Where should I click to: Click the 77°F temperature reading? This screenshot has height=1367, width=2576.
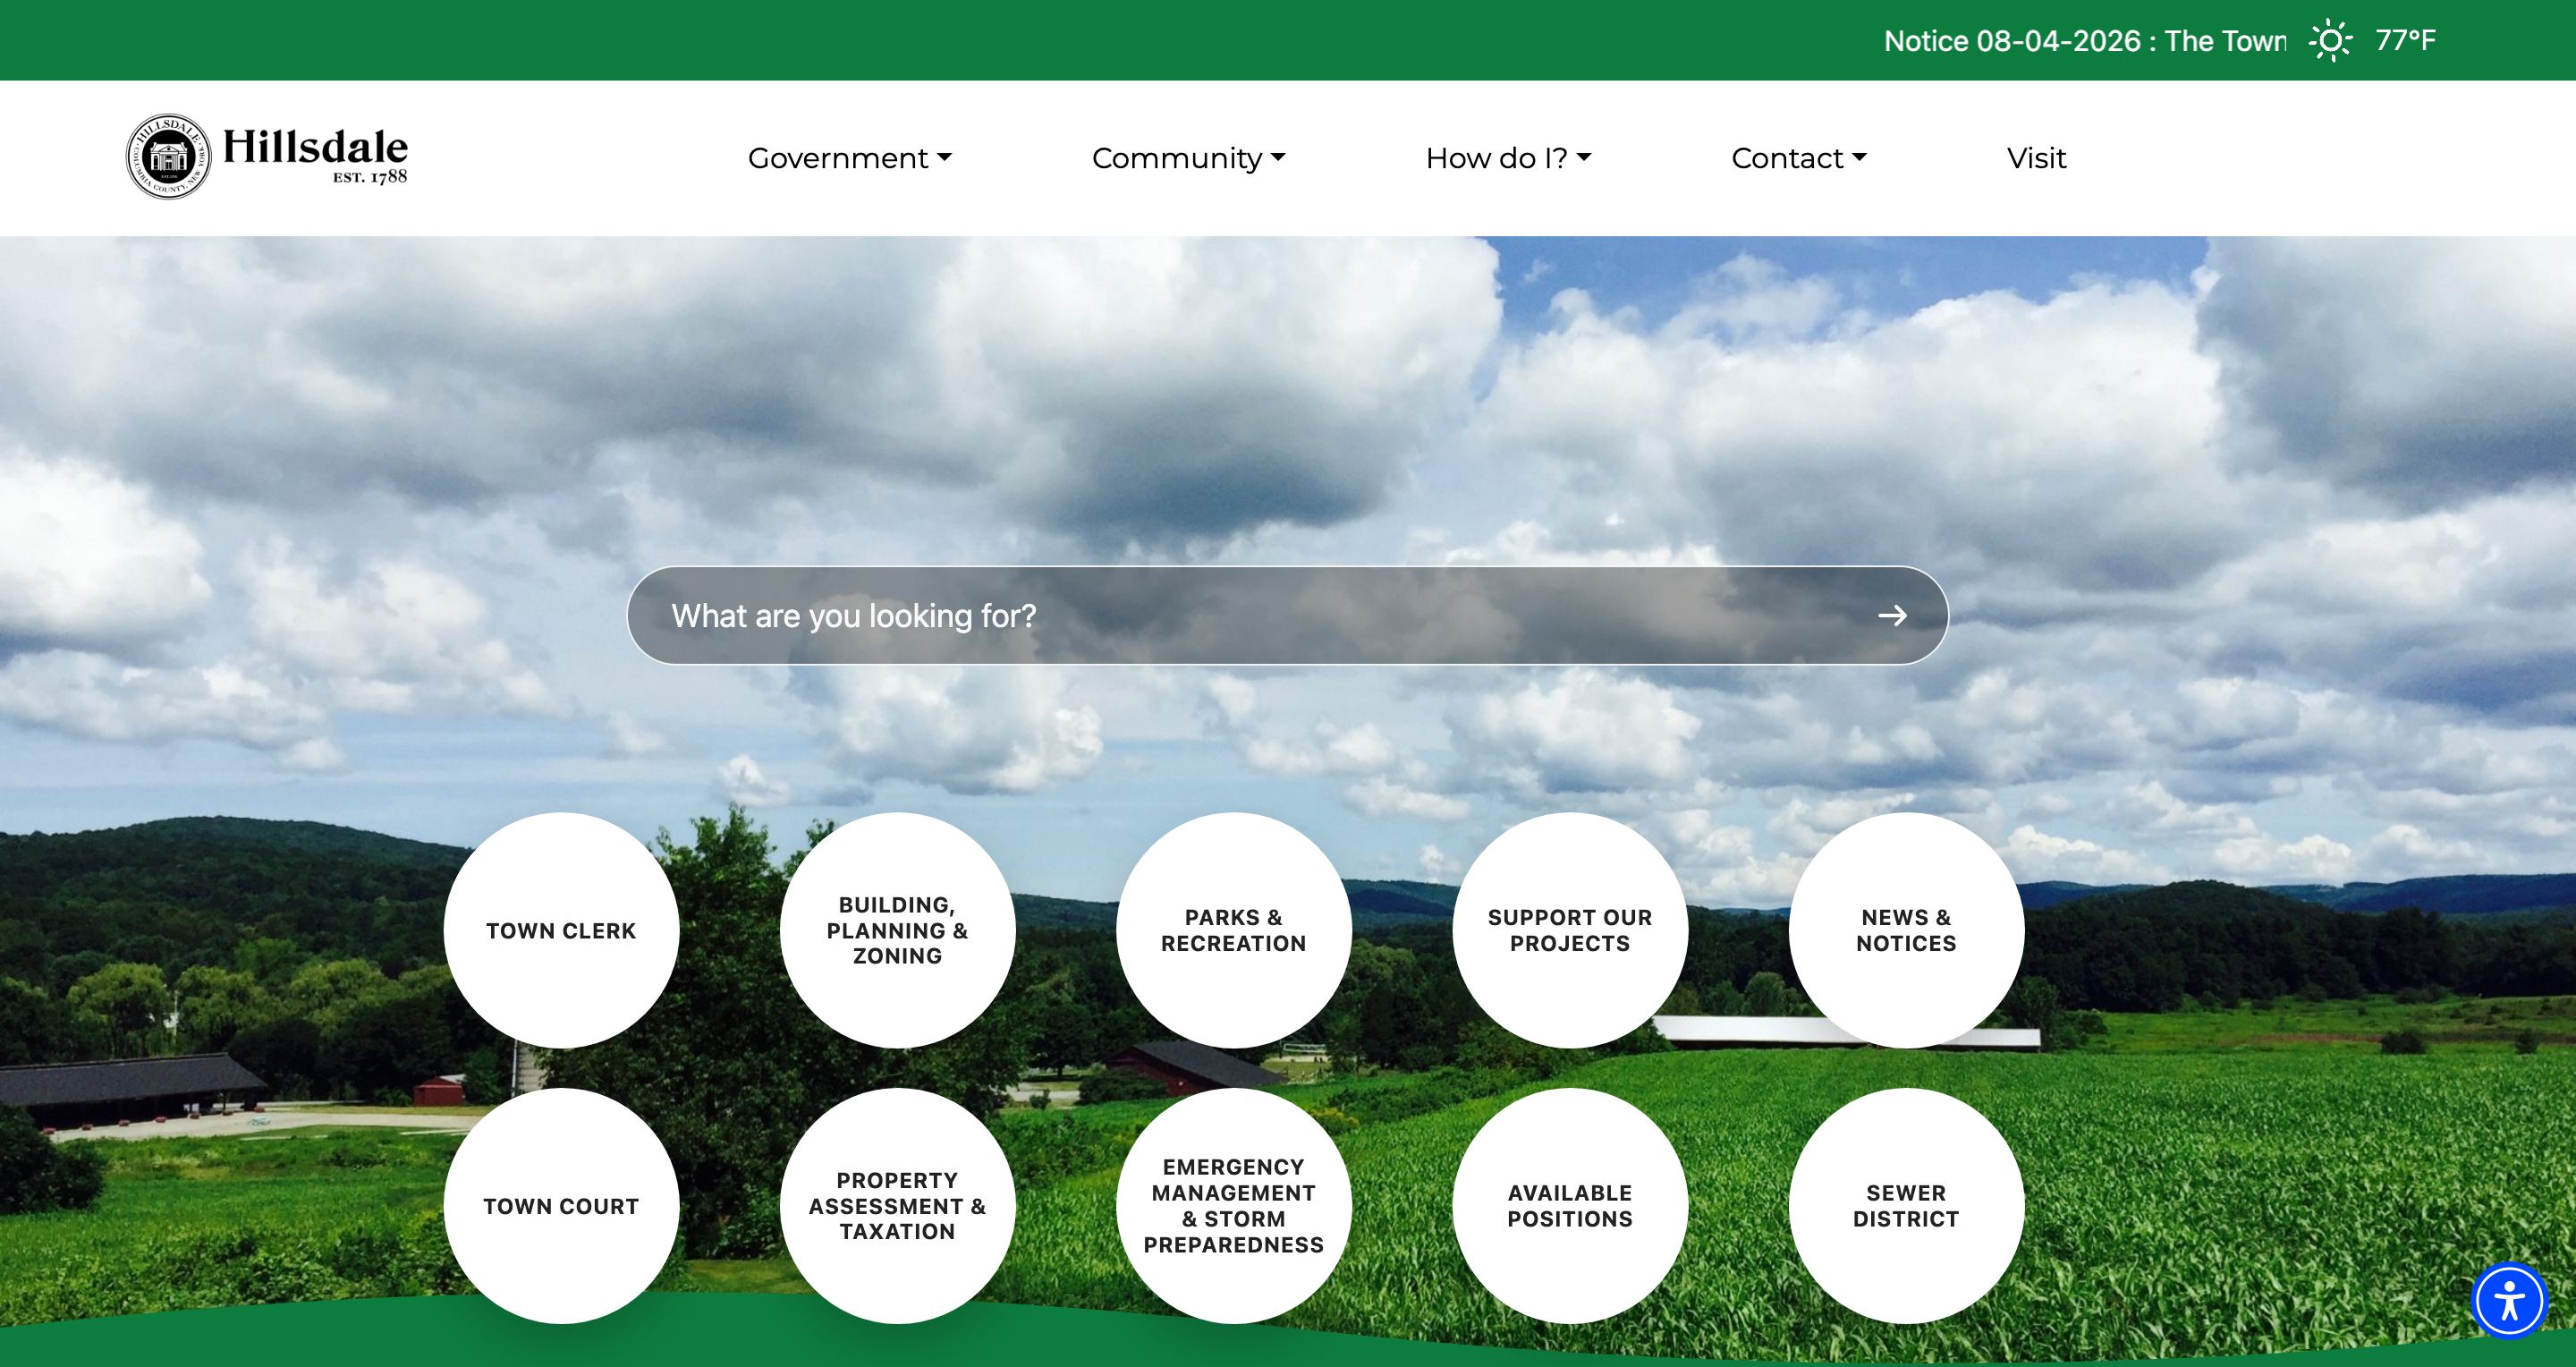point(2405,40)
